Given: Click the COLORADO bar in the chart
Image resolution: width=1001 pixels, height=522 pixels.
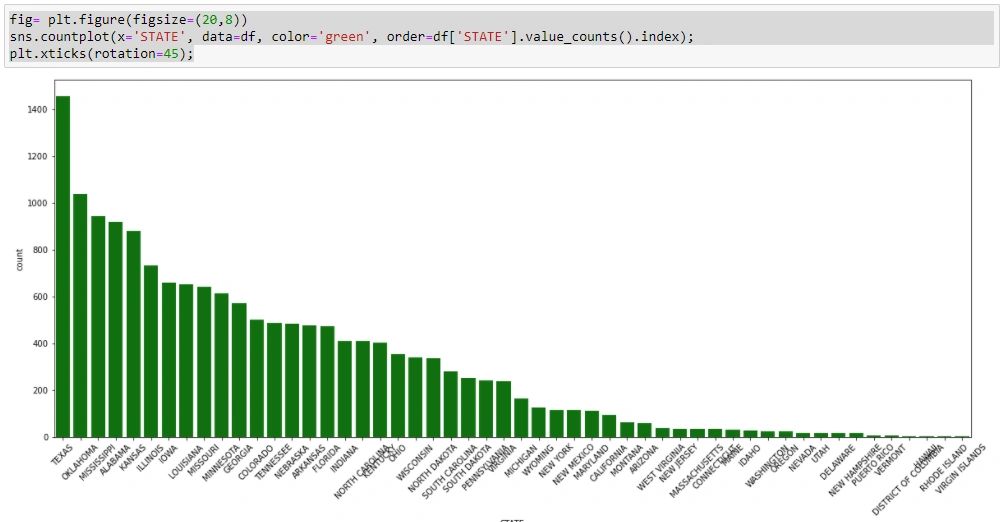Looking at the screenshot, I should 257,378.
